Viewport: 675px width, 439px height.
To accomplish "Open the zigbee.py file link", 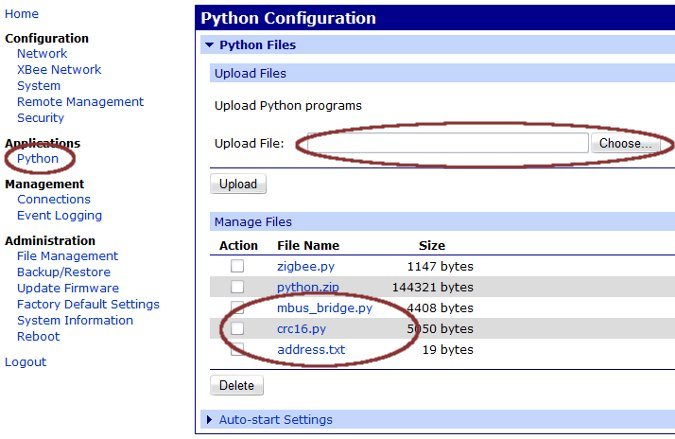I will 305,266.
